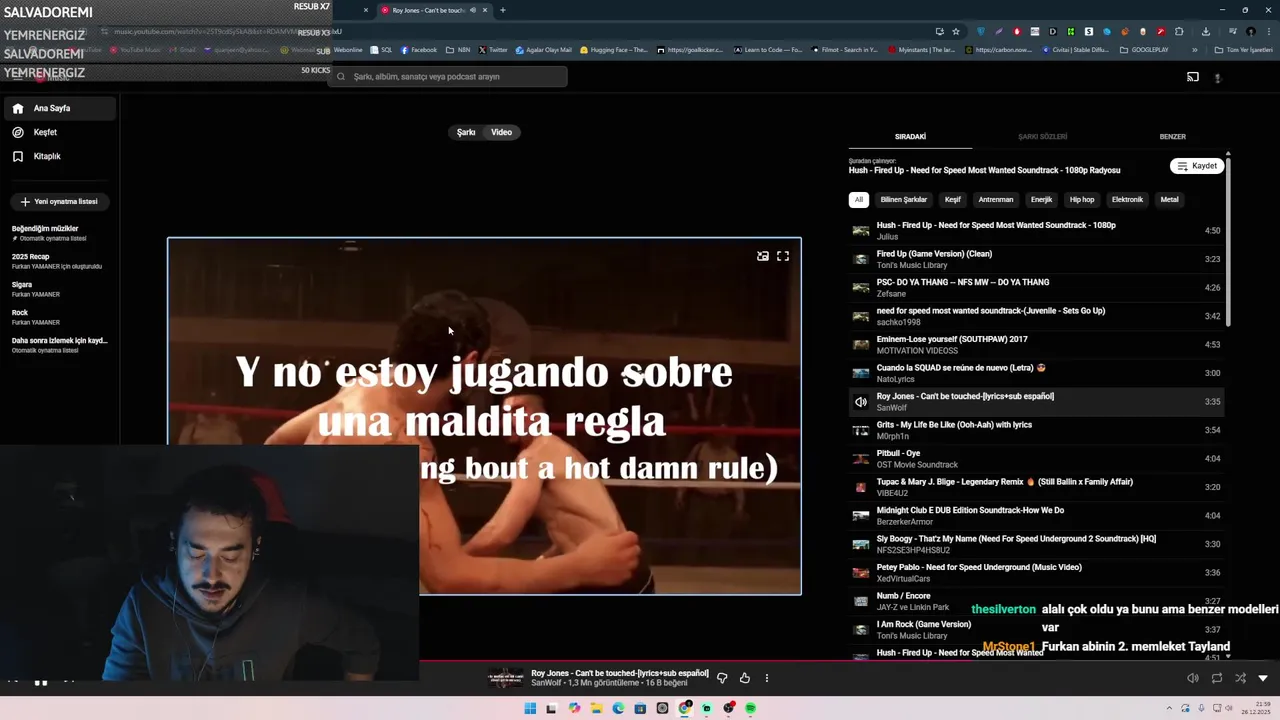Switch to Video mode

501,132
